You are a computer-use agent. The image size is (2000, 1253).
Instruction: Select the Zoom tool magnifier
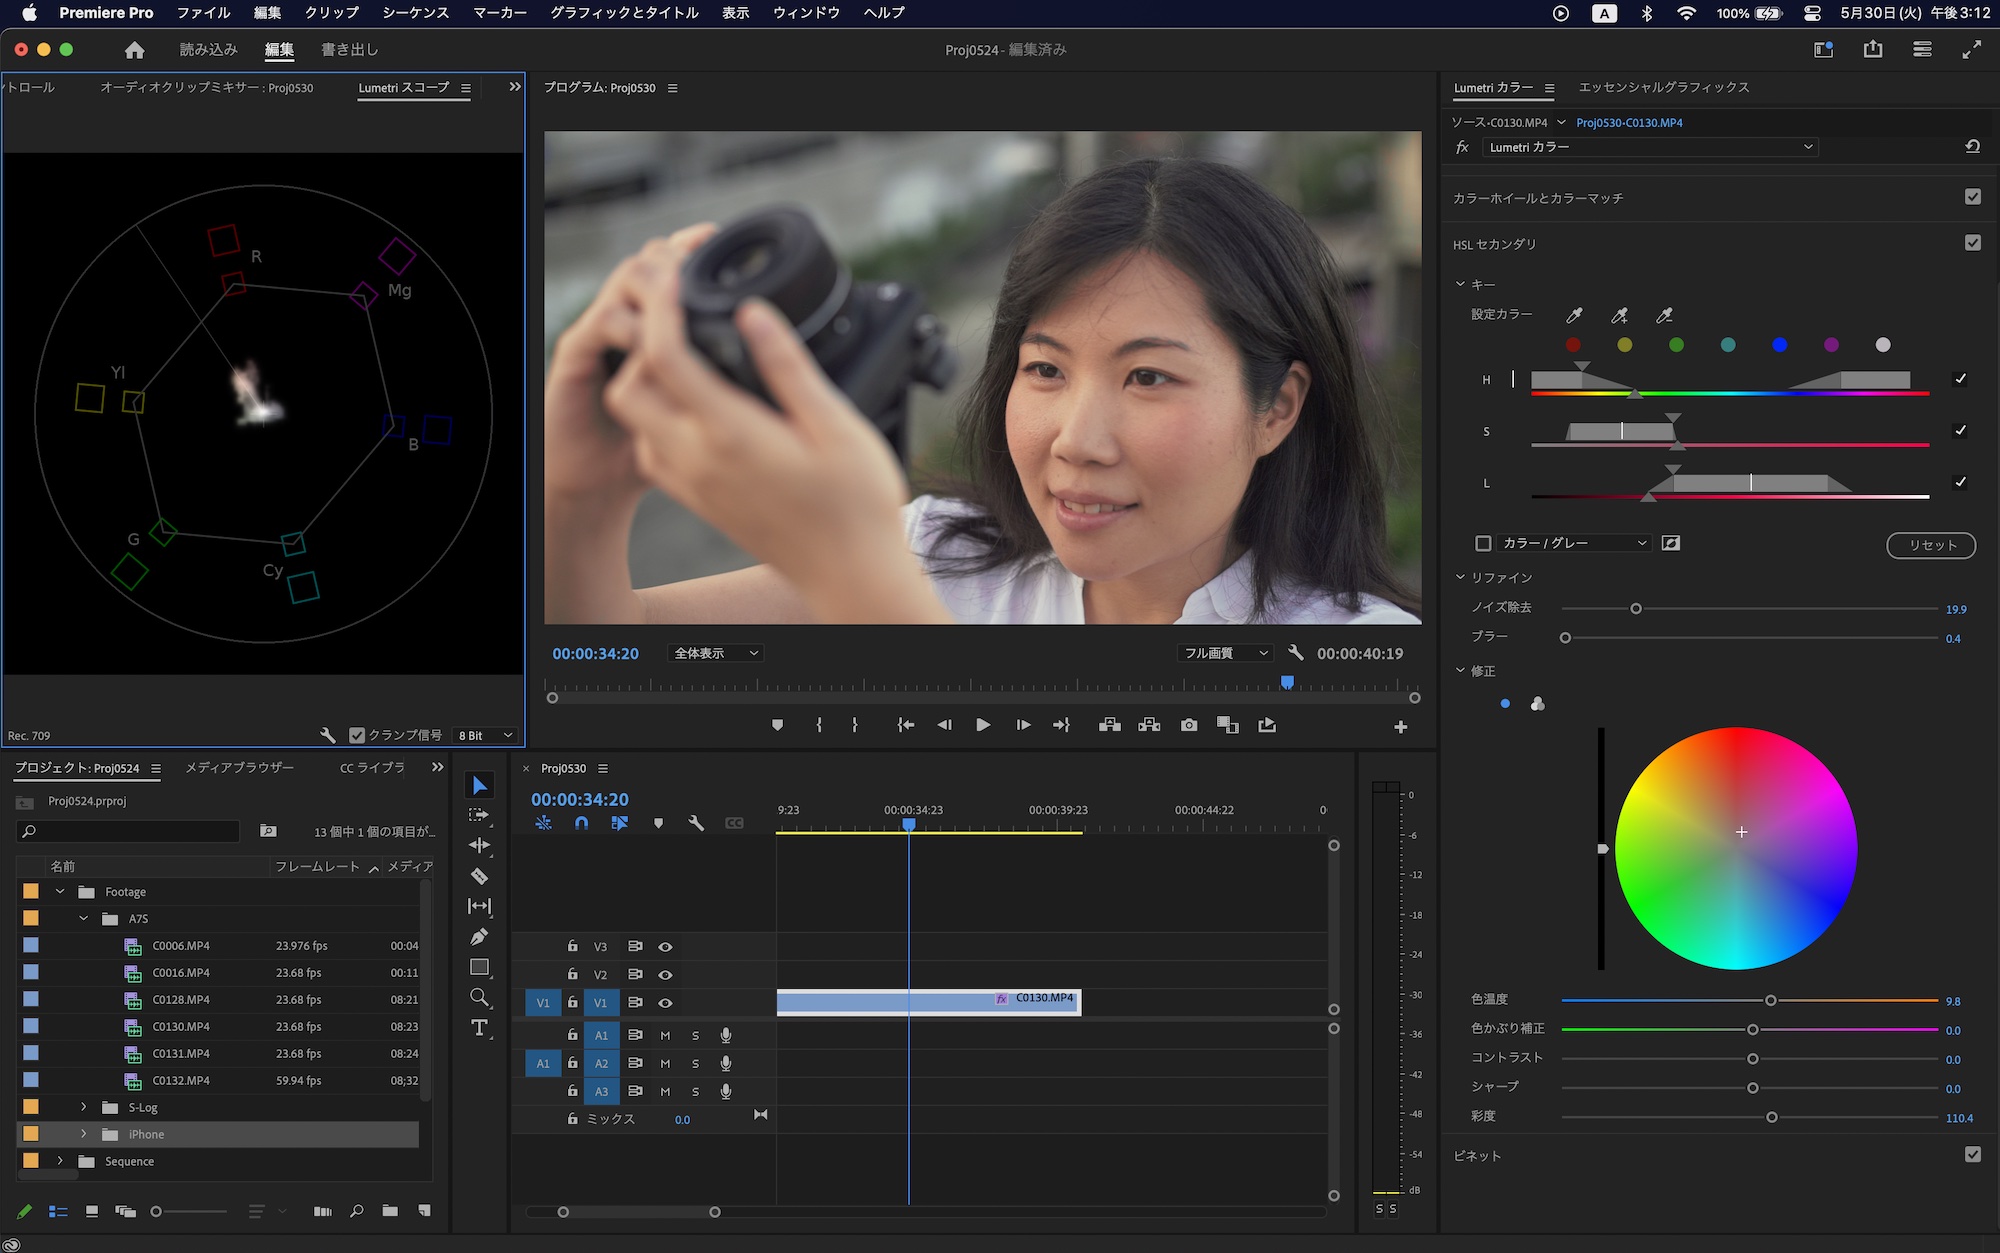[480, 998]
